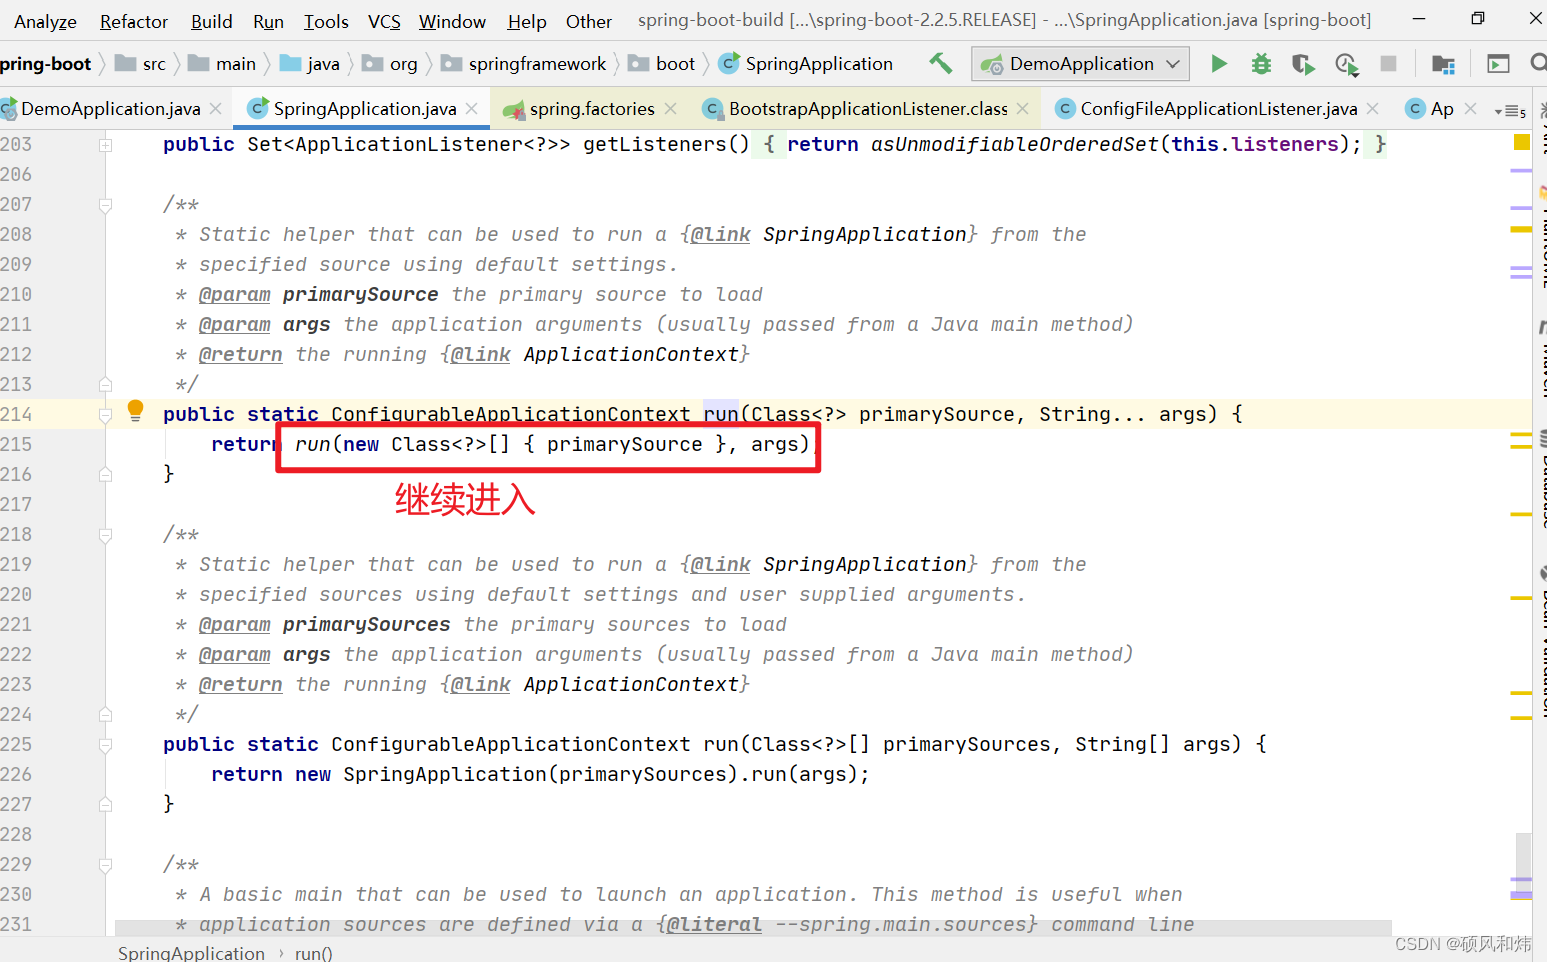The image size is (1547, 962).
Task: Run DemoApplication with Coverage shield icon
Action: click(1303, 64)
